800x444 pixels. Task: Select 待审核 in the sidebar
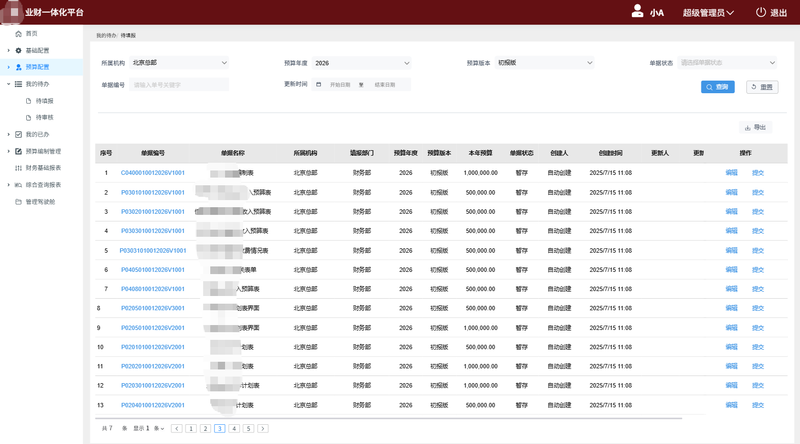tap(44, 118)
